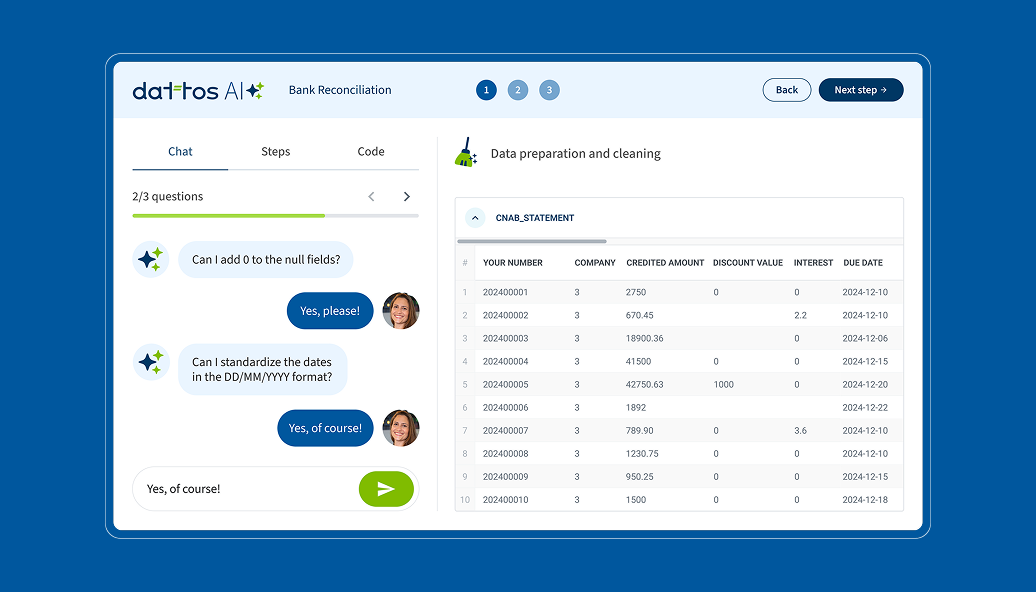Screen dimensions: 1036x592
Task: Click the COMPANY column header
Action: [595, 263]
